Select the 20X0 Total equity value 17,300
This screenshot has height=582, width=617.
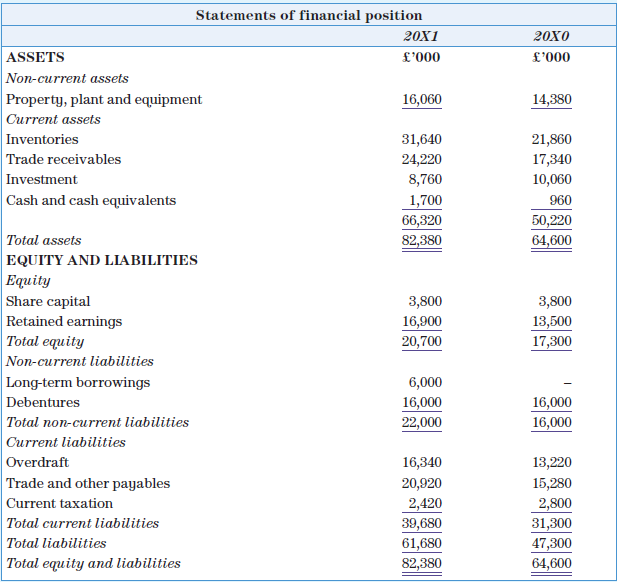tap(551, 341)
